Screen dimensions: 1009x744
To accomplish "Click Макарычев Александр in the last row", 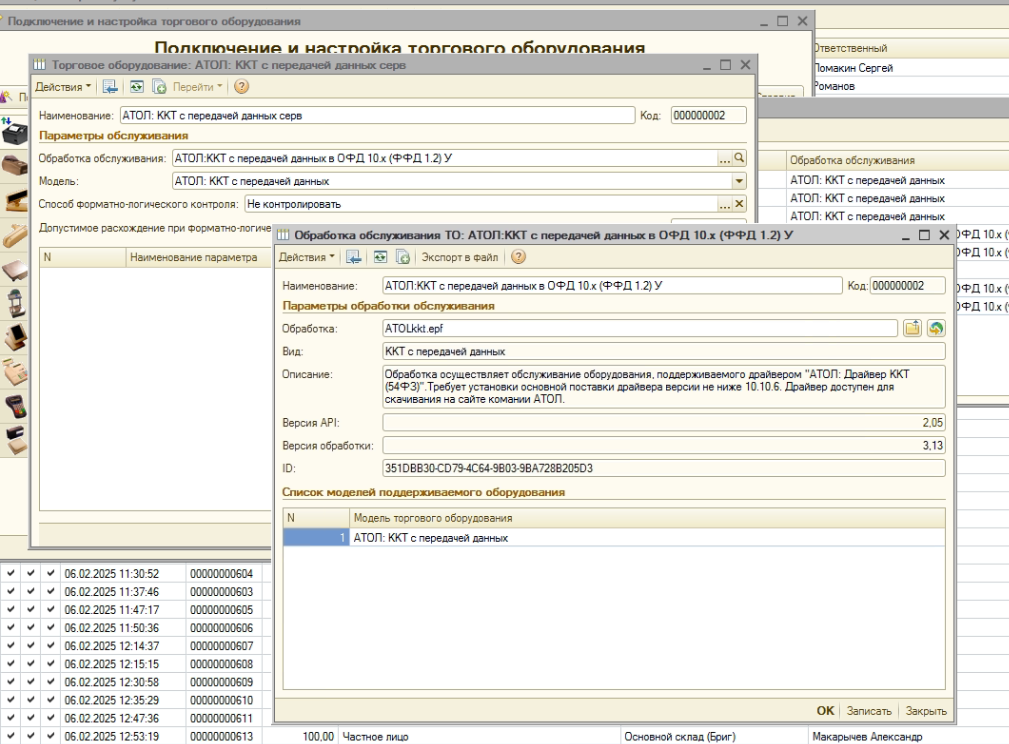I will (867, 736).
